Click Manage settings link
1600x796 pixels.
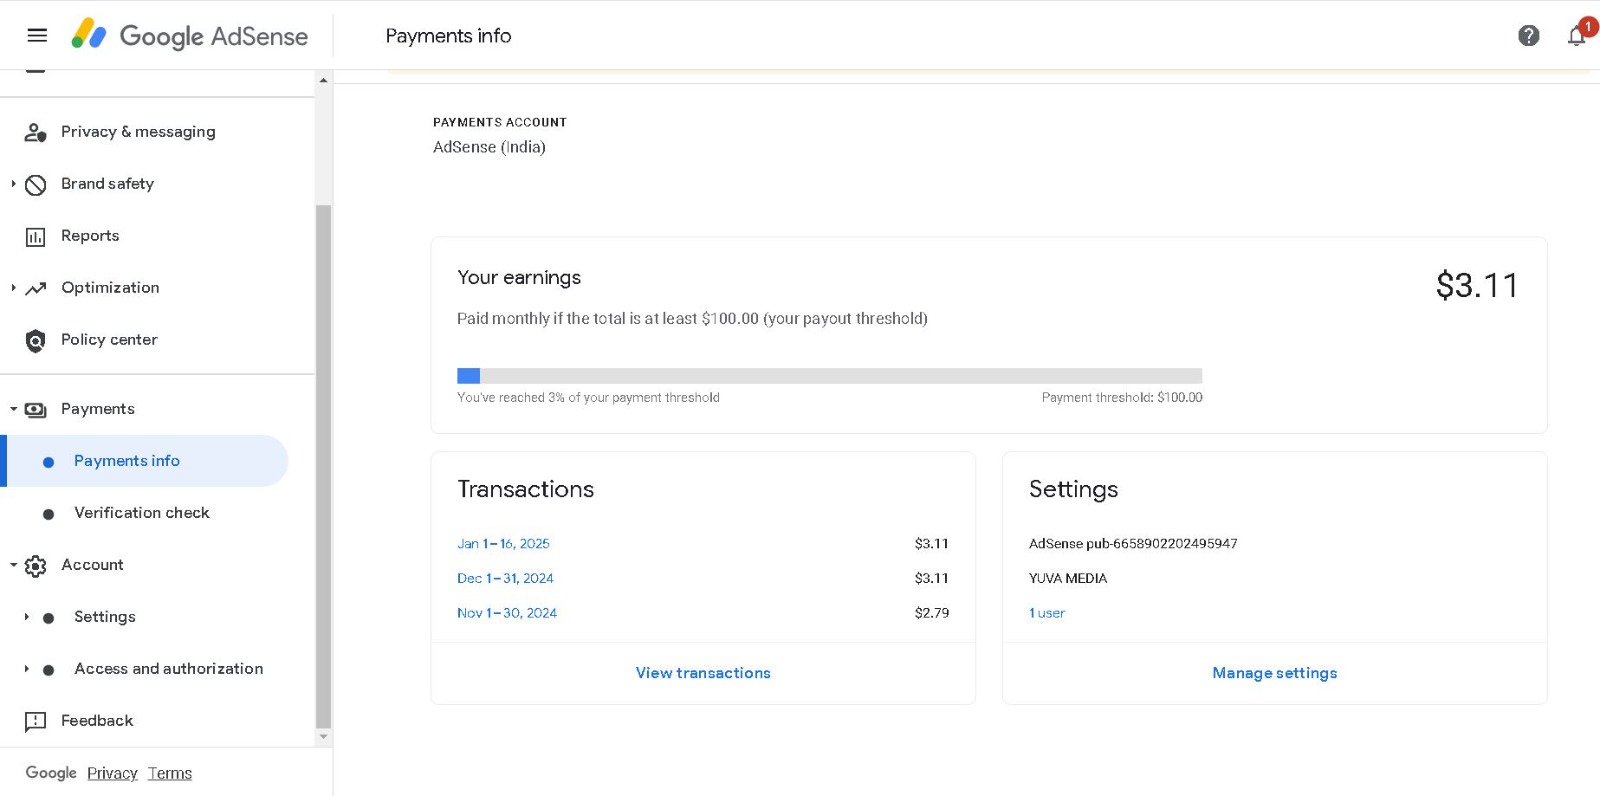1274,673
